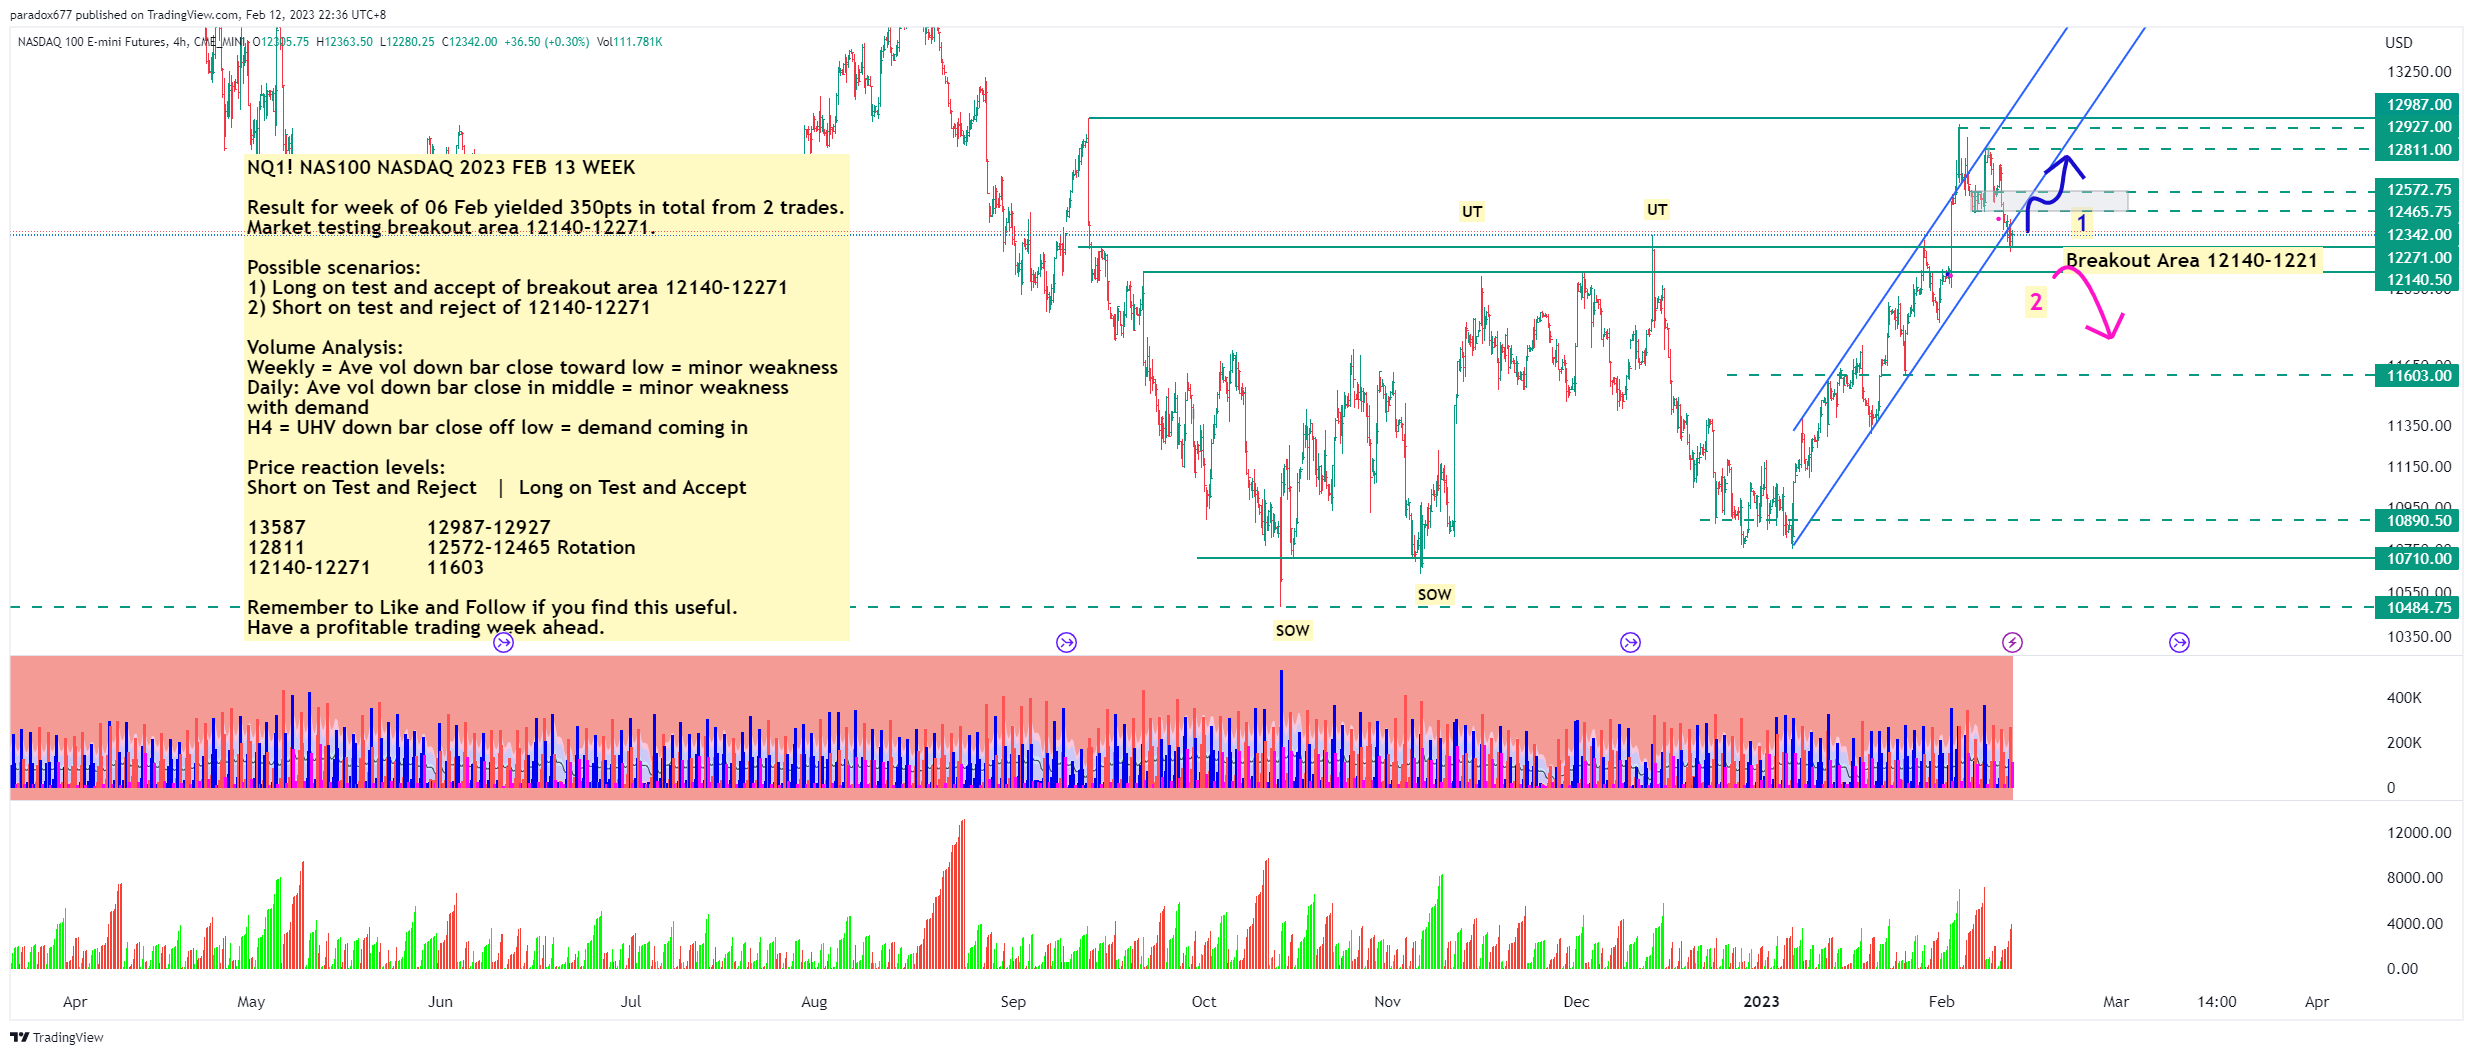
Task: Click the NASDAQ 100 E-mini Futures symbol title
Action: click(x=92, y=42)
